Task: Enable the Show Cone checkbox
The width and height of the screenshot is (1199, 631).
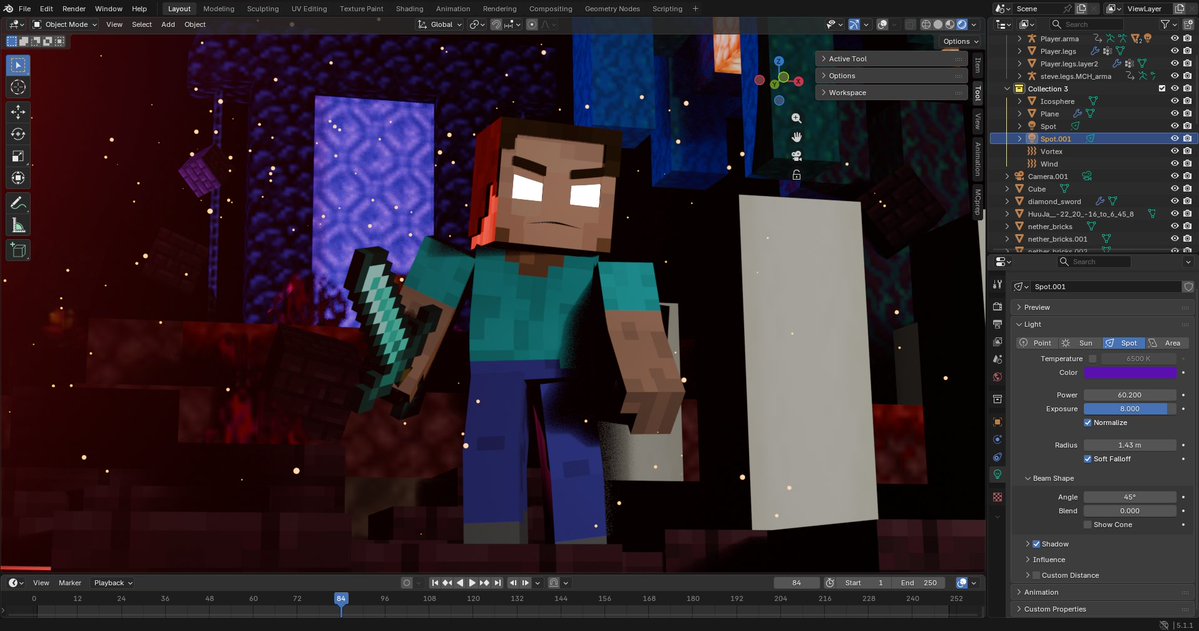Action: point(1087,525)
